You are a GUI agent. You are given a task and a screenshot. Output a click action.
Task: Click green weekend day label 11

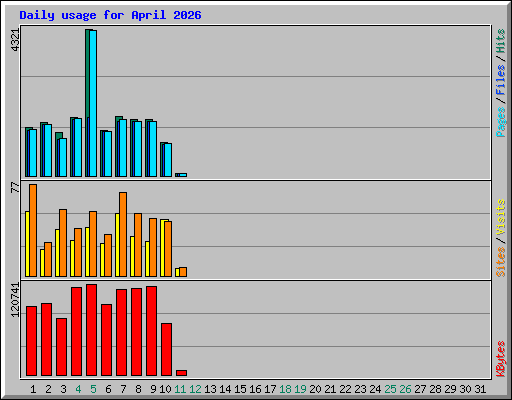180,389
